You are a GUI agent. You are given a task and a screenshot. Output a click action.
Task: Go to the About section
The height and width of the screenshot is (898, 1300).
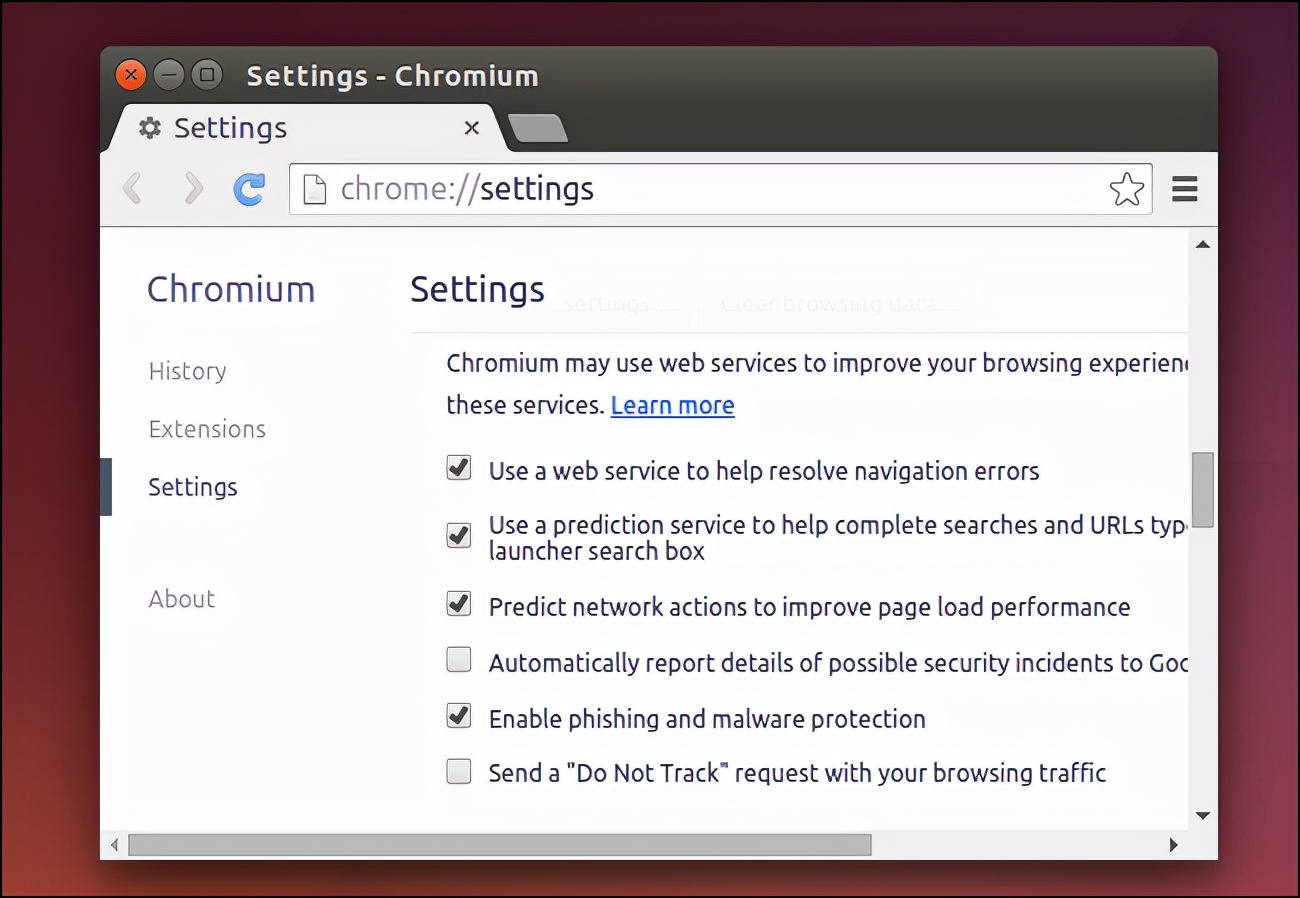pos(182,599)
